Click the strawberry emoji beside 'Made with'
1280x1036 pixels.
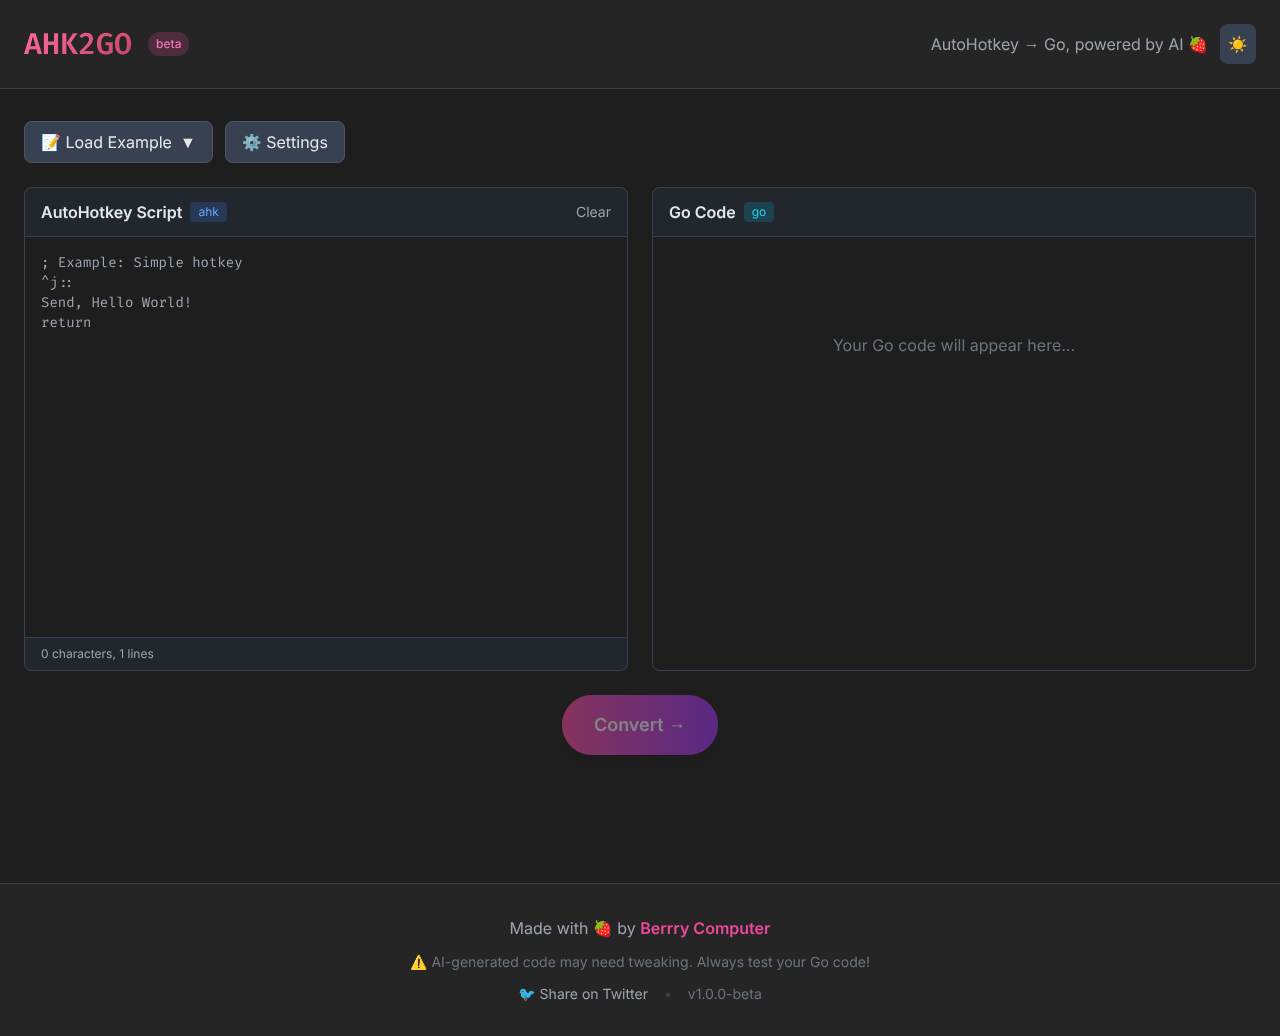(x=602, y=928)
